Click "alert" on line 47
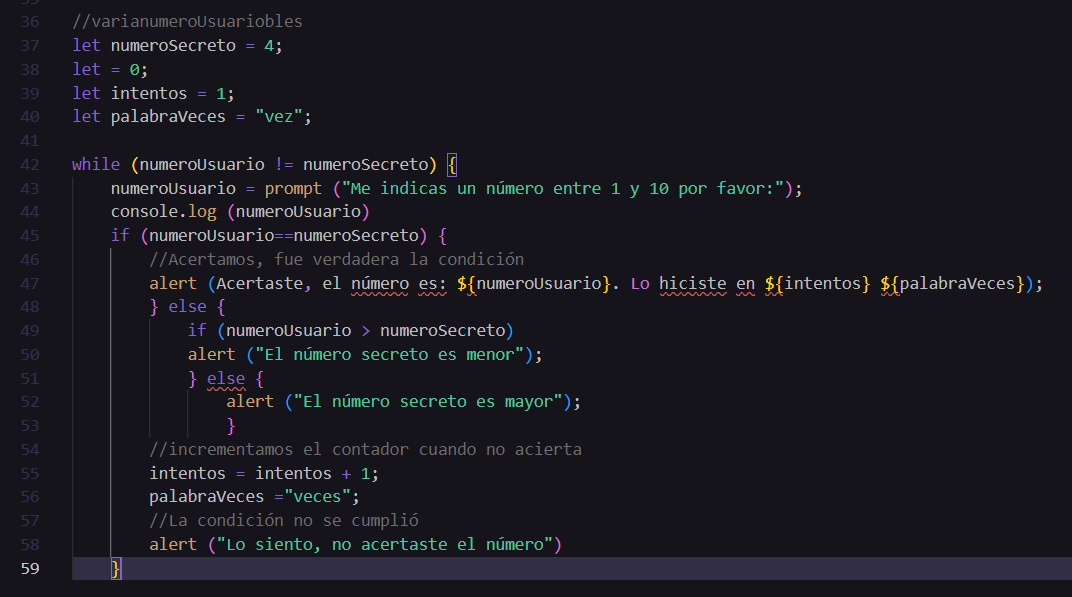The height and width of the screenshot is (597, 1072). click(173, 284)
